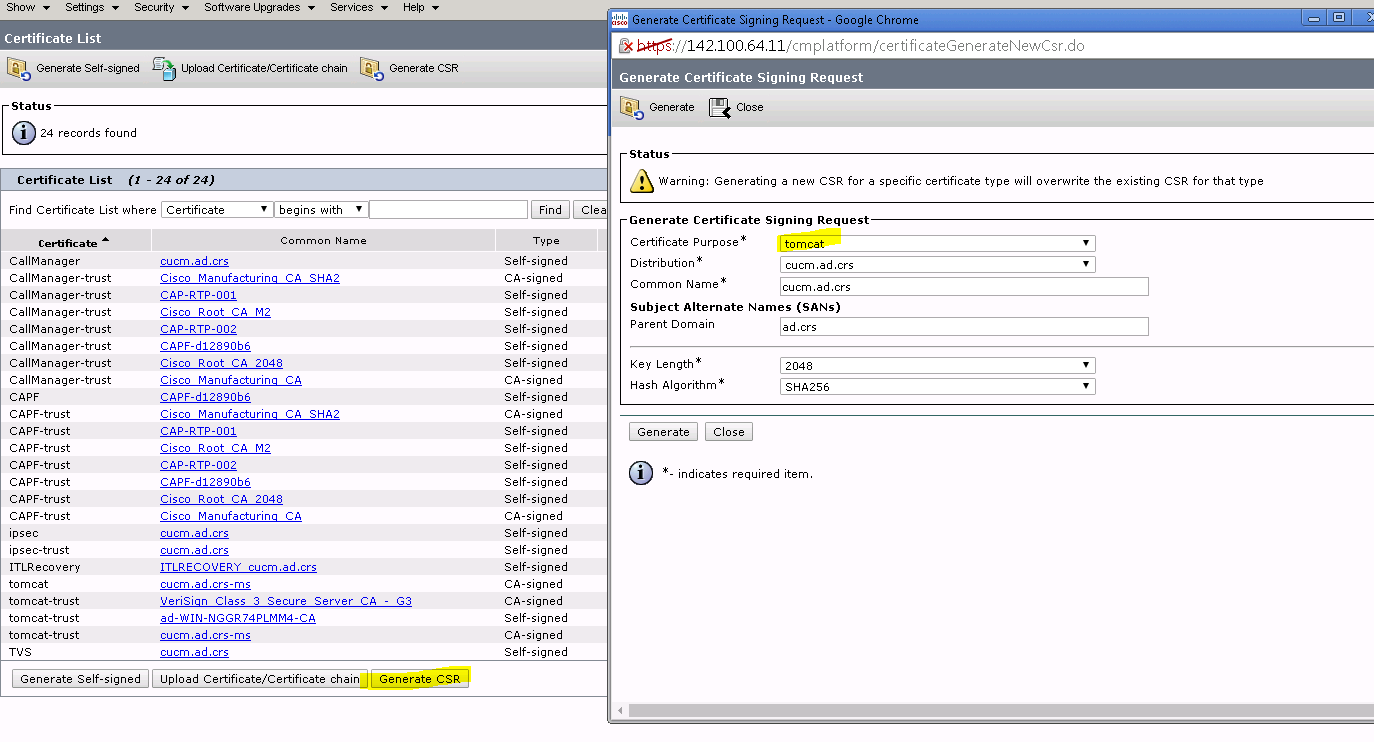
Task: Click Generate CSR toolbar lock icon
Action: [372, 68]
